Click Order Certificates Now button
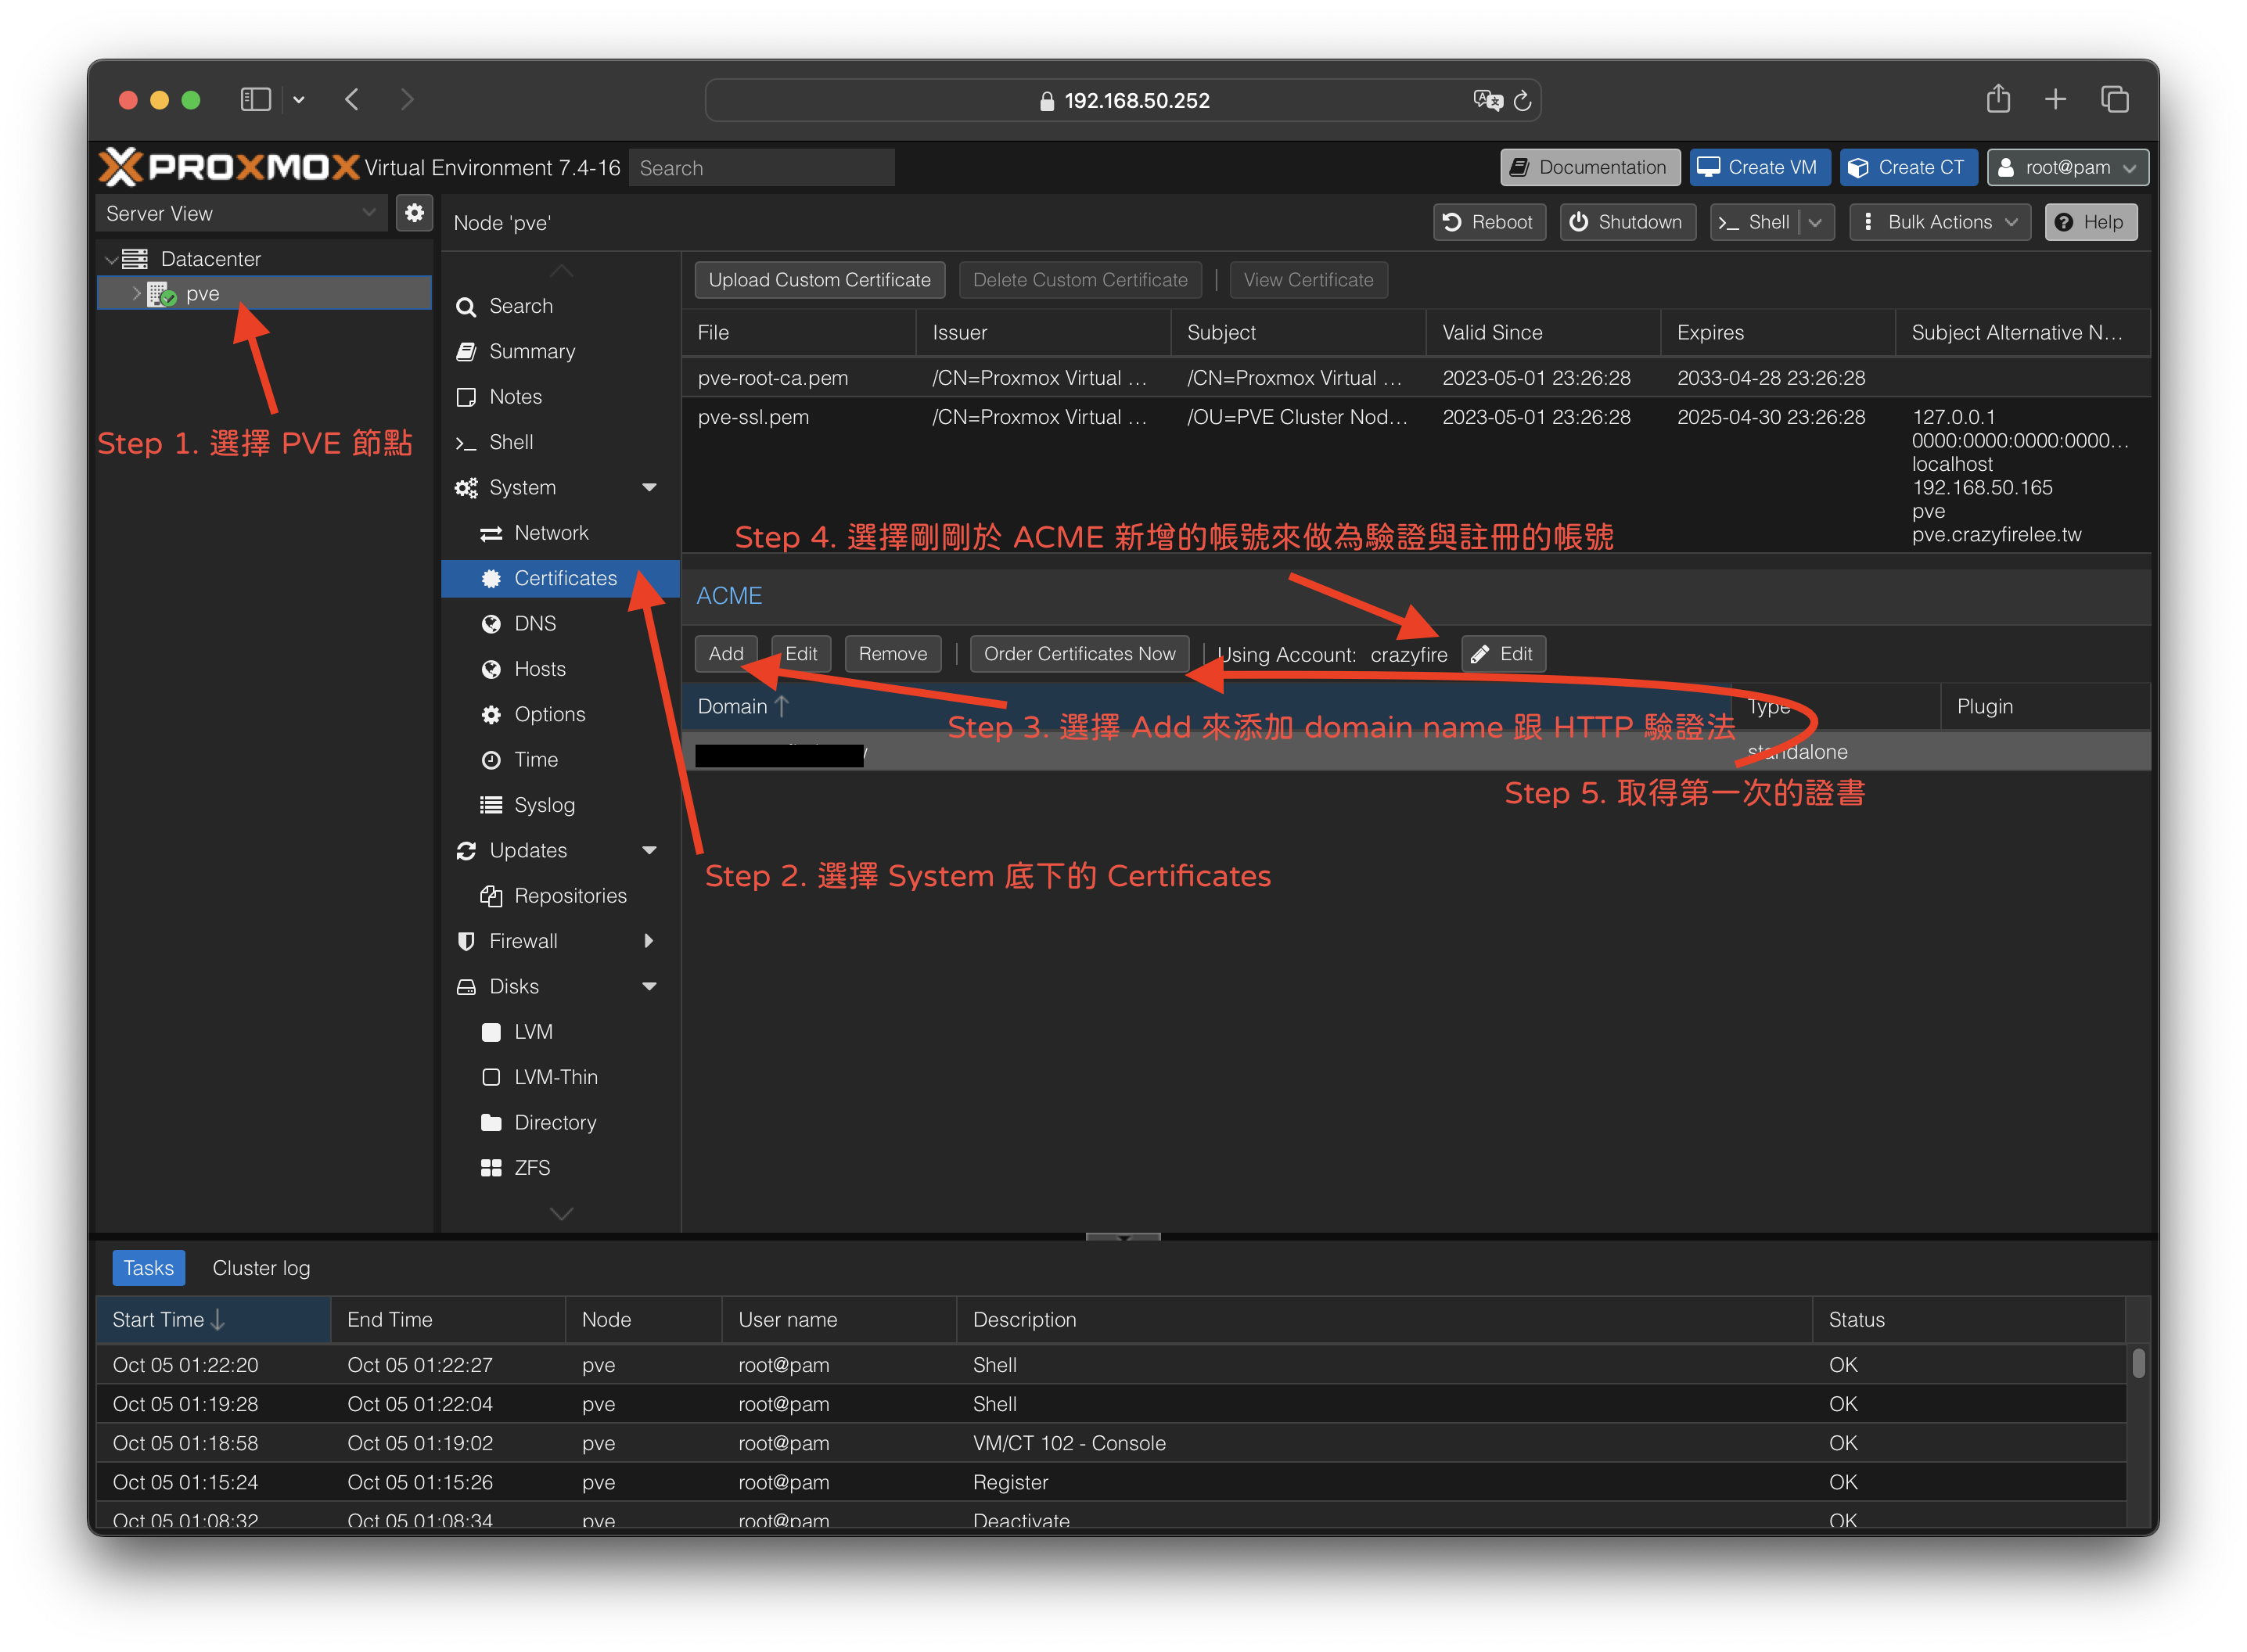Screen dimensions: 2247x1652 (1079, 654)
